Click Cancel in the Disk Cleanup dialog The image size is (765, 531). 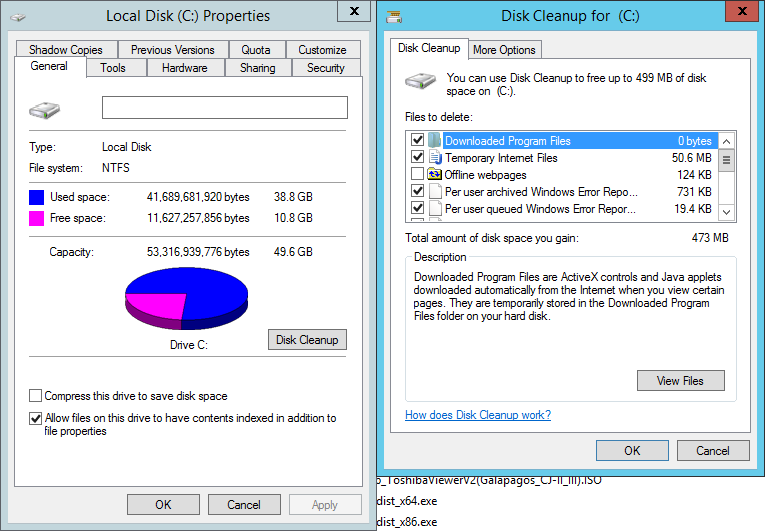coord(713,450)
